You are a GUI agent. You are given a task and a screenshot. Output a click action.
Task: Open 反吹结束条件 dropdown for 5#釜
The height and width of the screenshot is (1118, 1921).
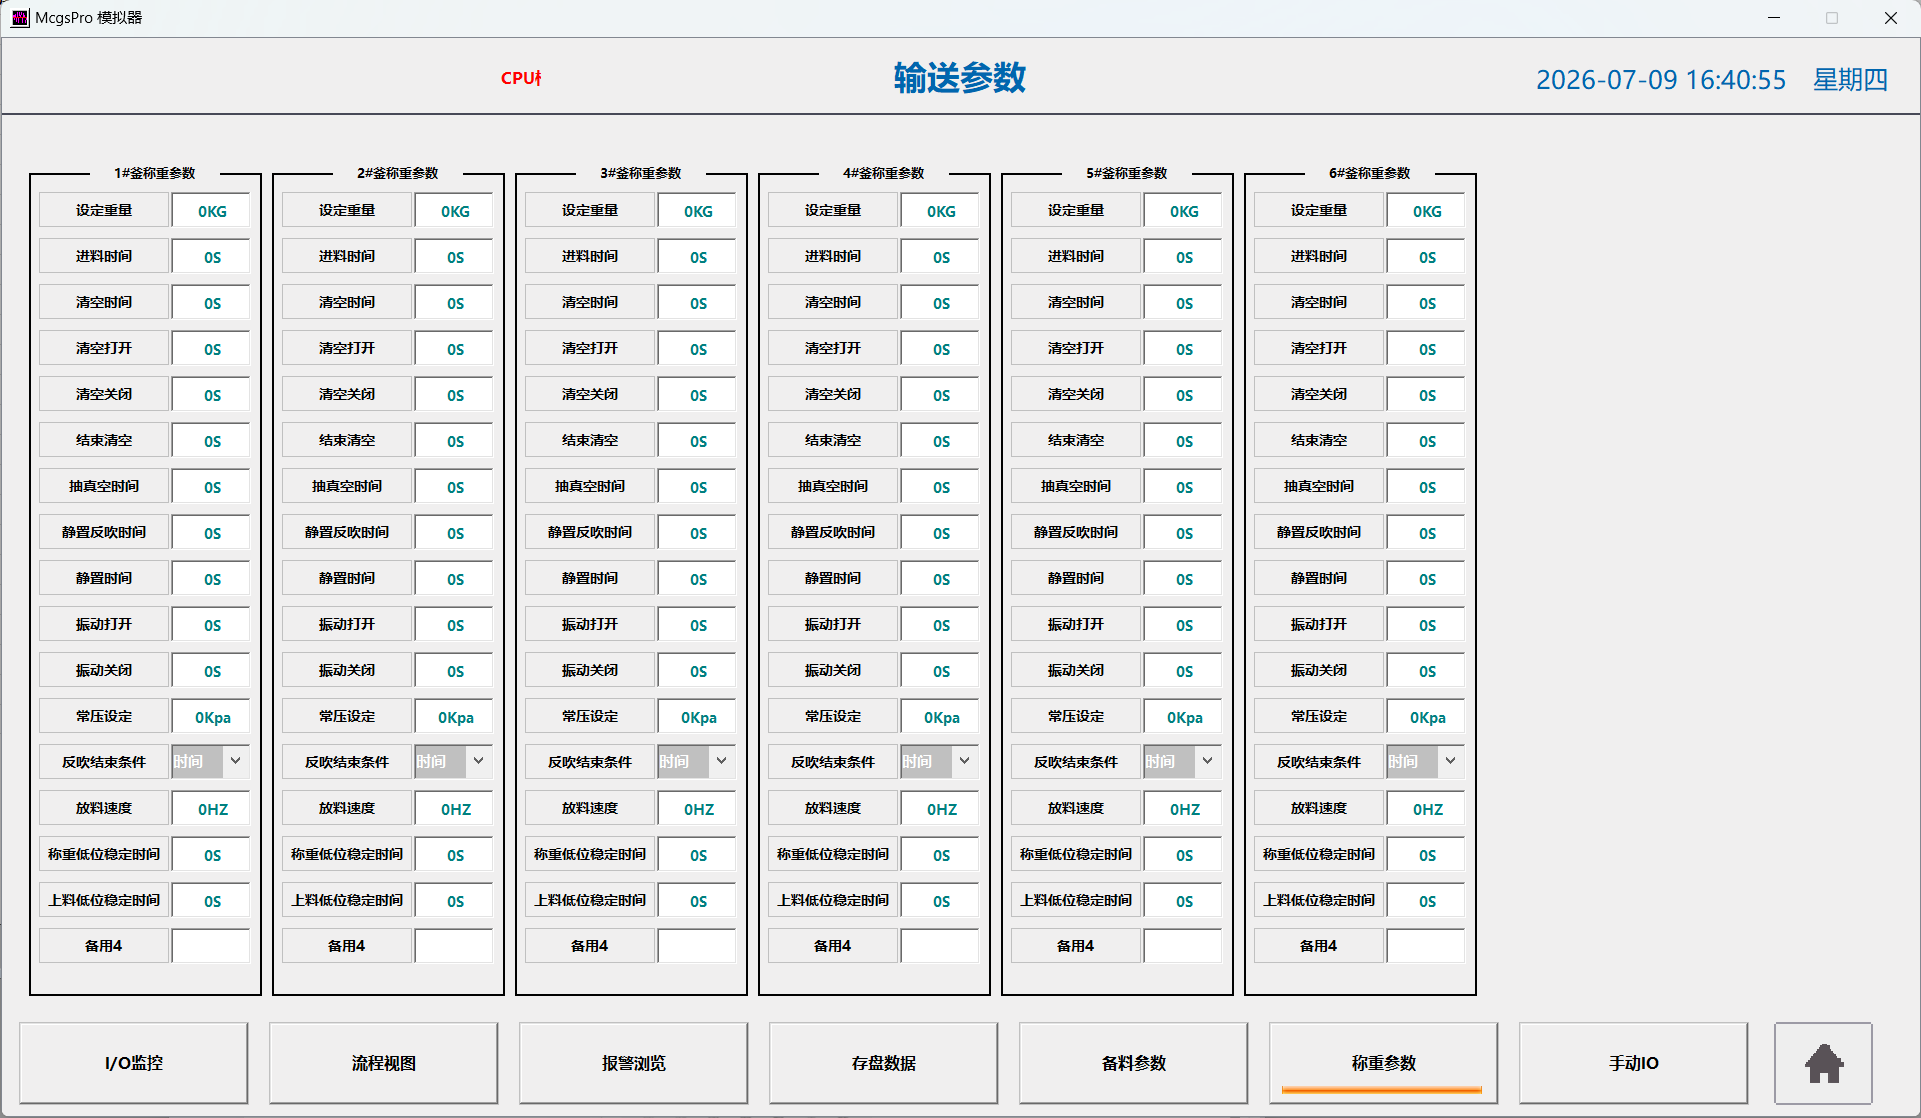(x=1207, y=761)
